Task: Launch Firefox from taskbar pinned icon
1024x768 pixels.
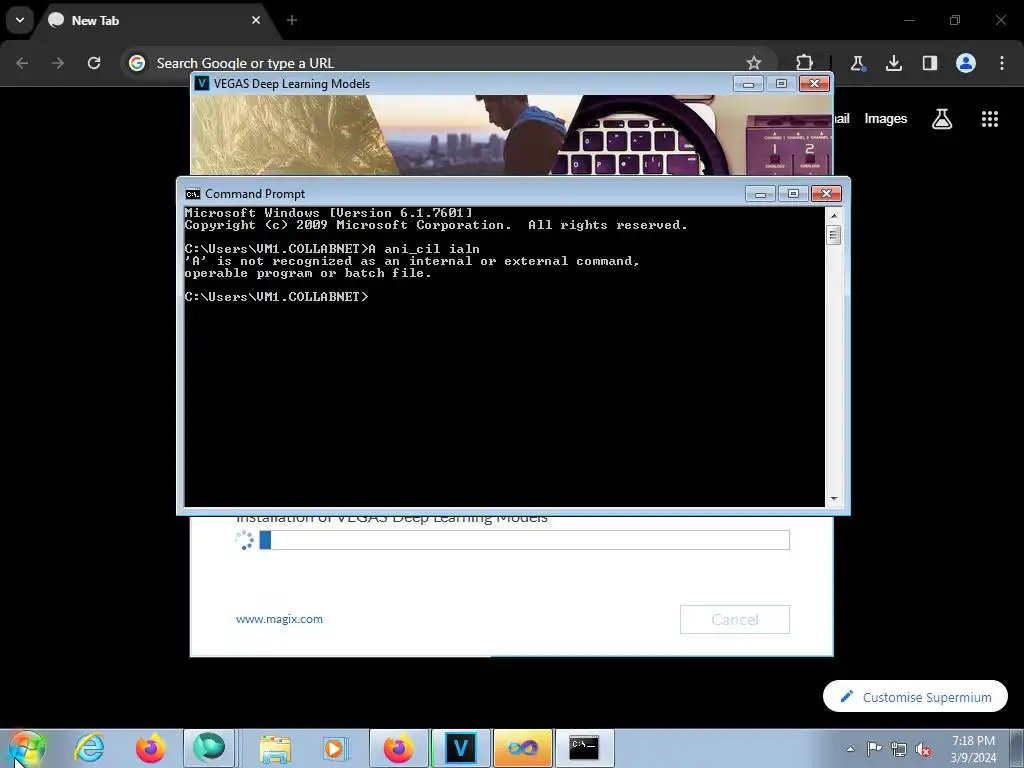Action: coord(150,748)
